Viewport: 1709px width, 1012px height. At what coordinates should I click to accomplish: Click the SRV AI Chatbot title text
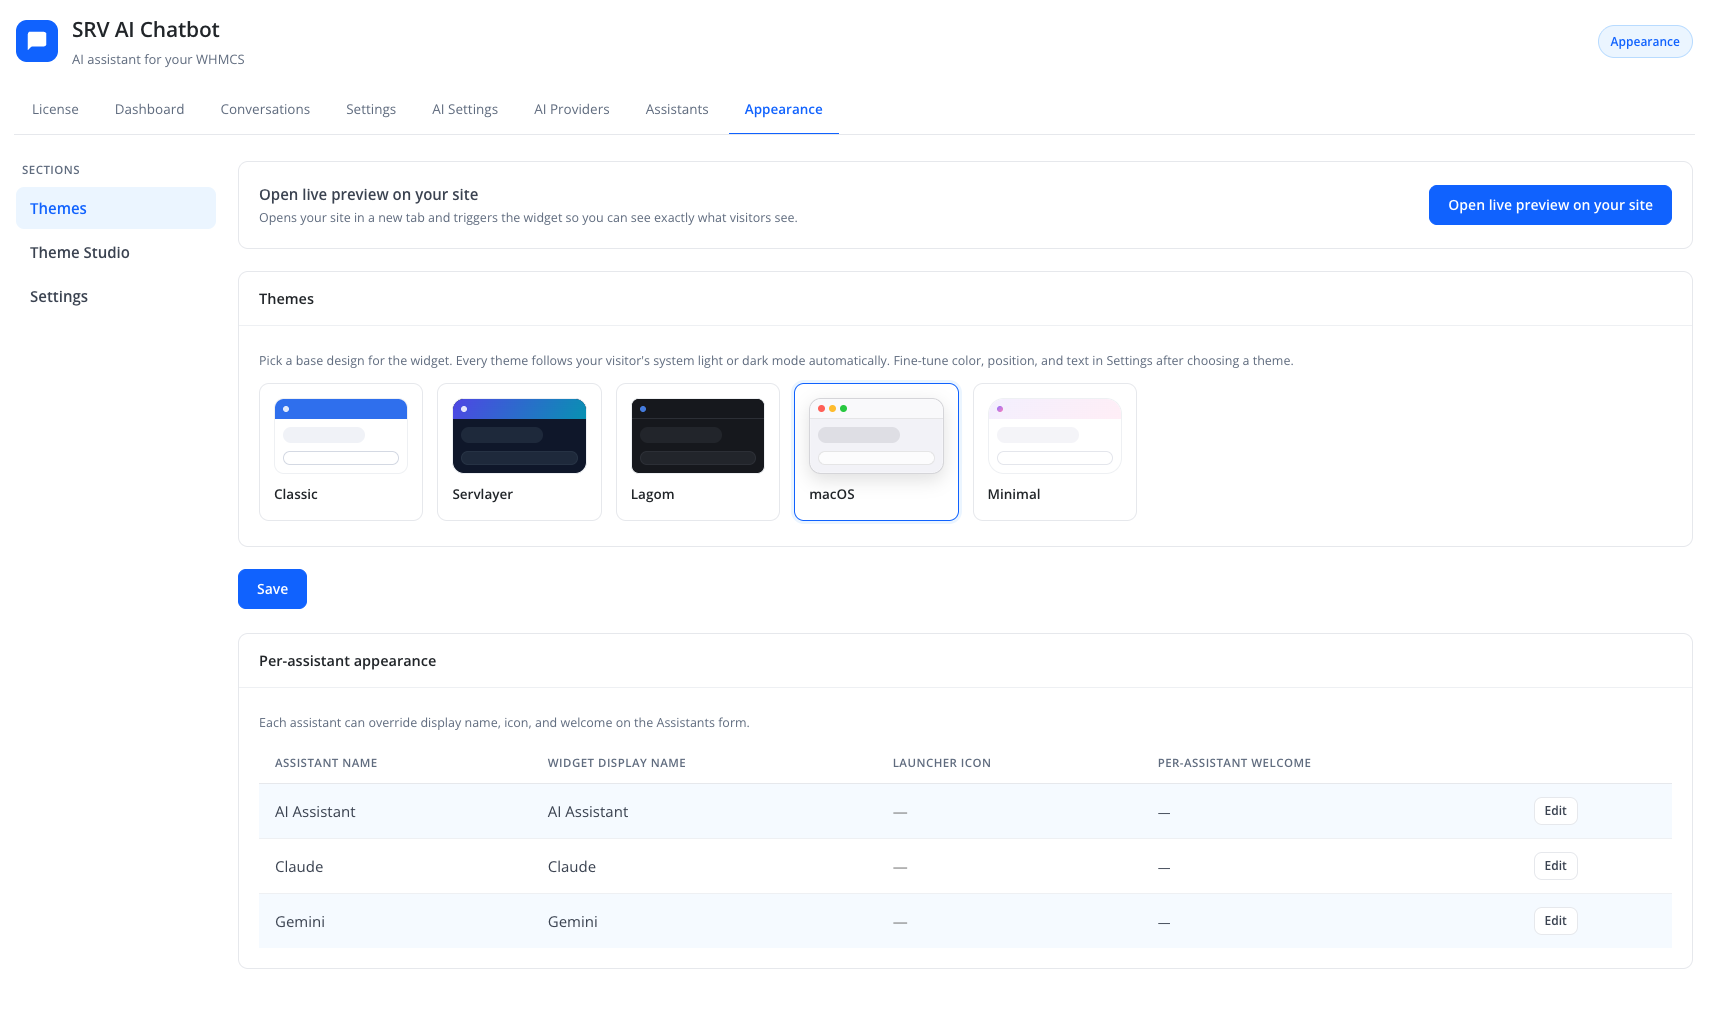coord(146,30)
